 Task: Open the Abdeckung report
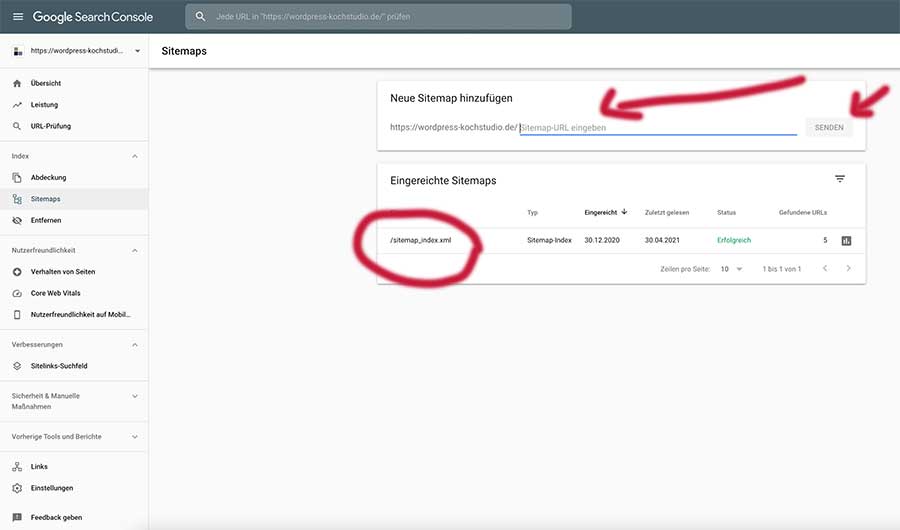pos(48,177)
